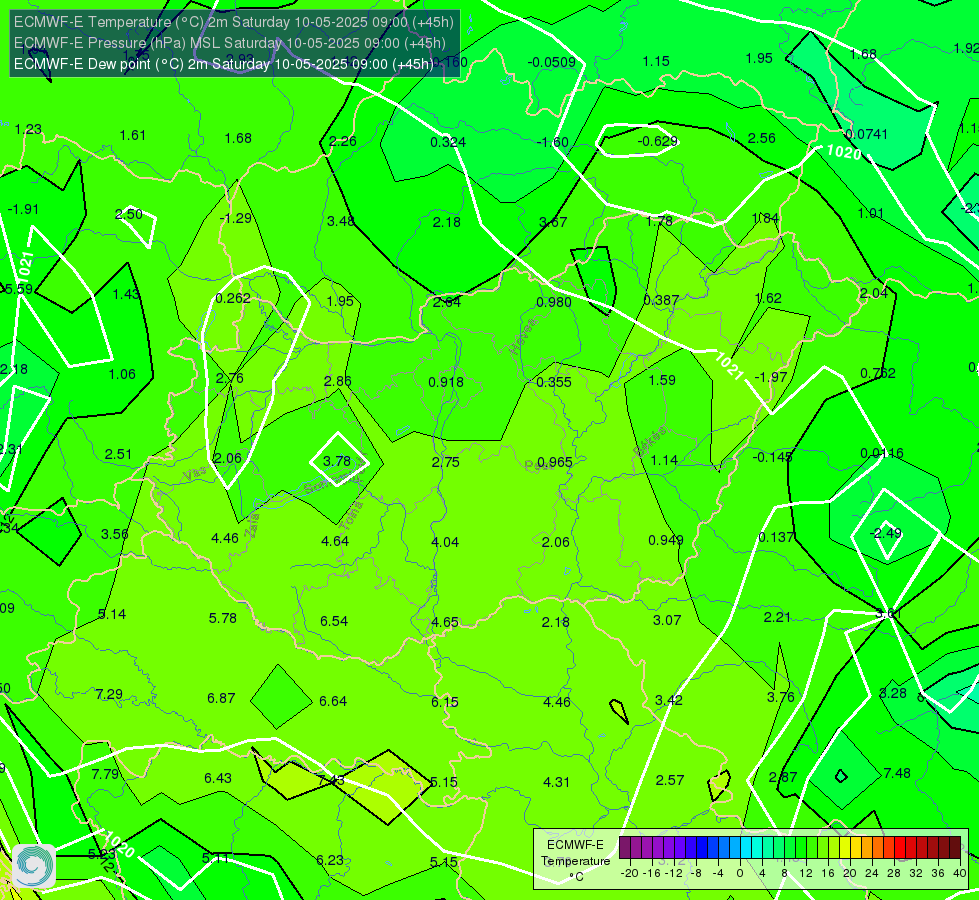Click the dew point value -1.91
This screenshot has height=900, width=979.
[23, 209]
